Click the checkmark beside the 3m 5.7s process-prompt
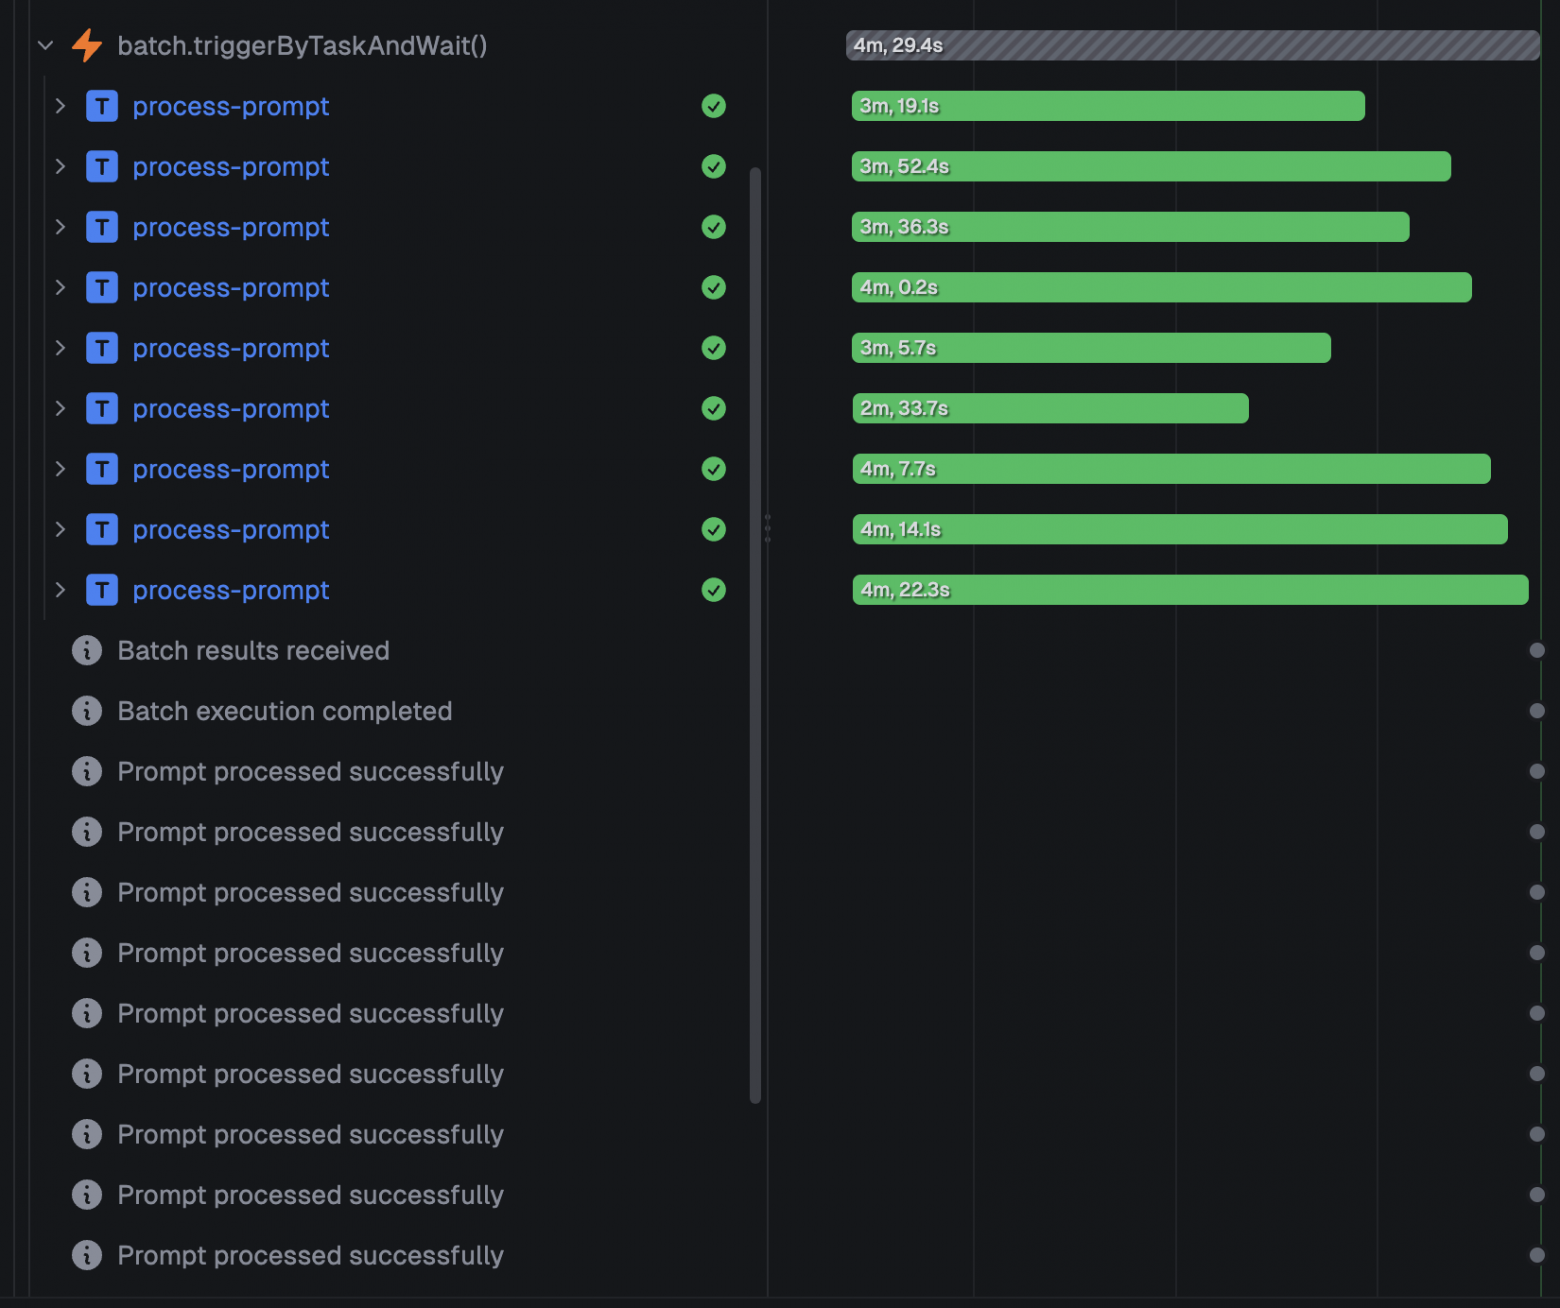Screen dimensions: 1560x1308 tap(713, 348)
